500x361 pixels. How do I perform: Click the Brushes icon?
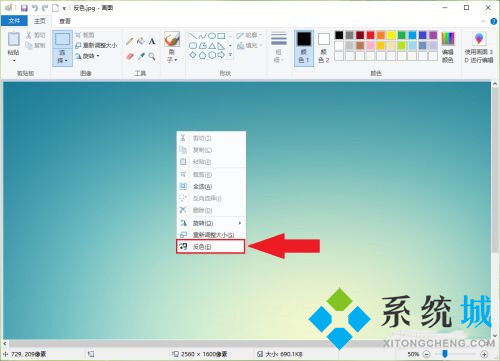[172, 39]
